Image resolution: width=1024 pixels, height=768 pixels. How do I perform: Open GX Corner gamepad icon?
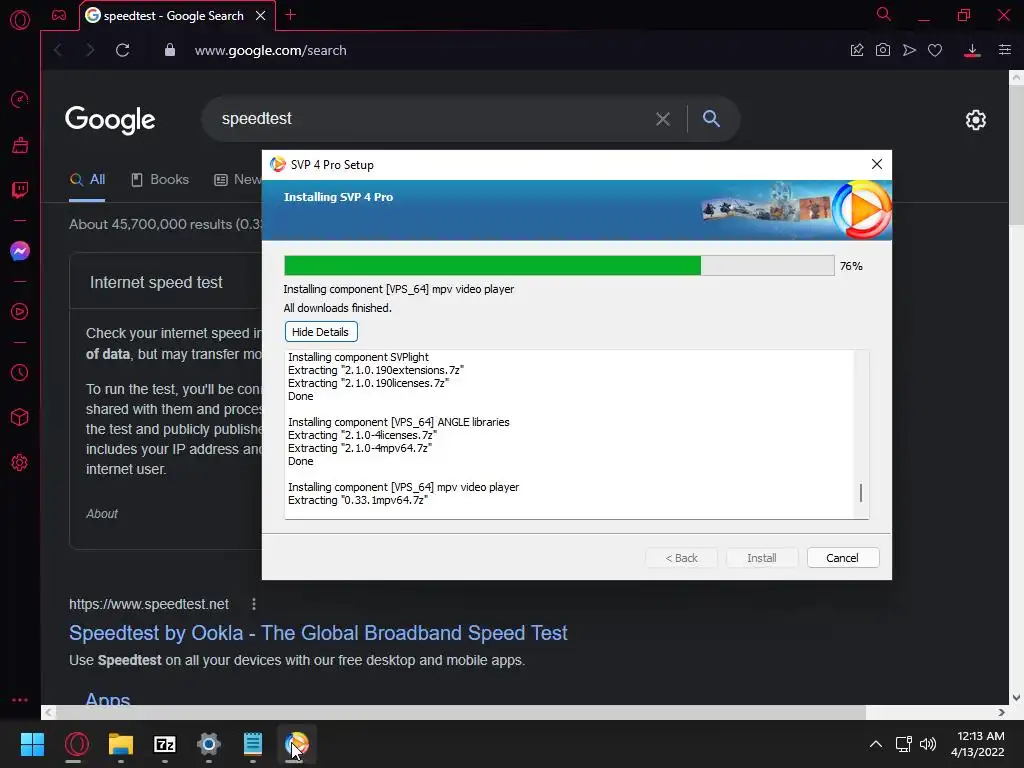pos(59,15)
